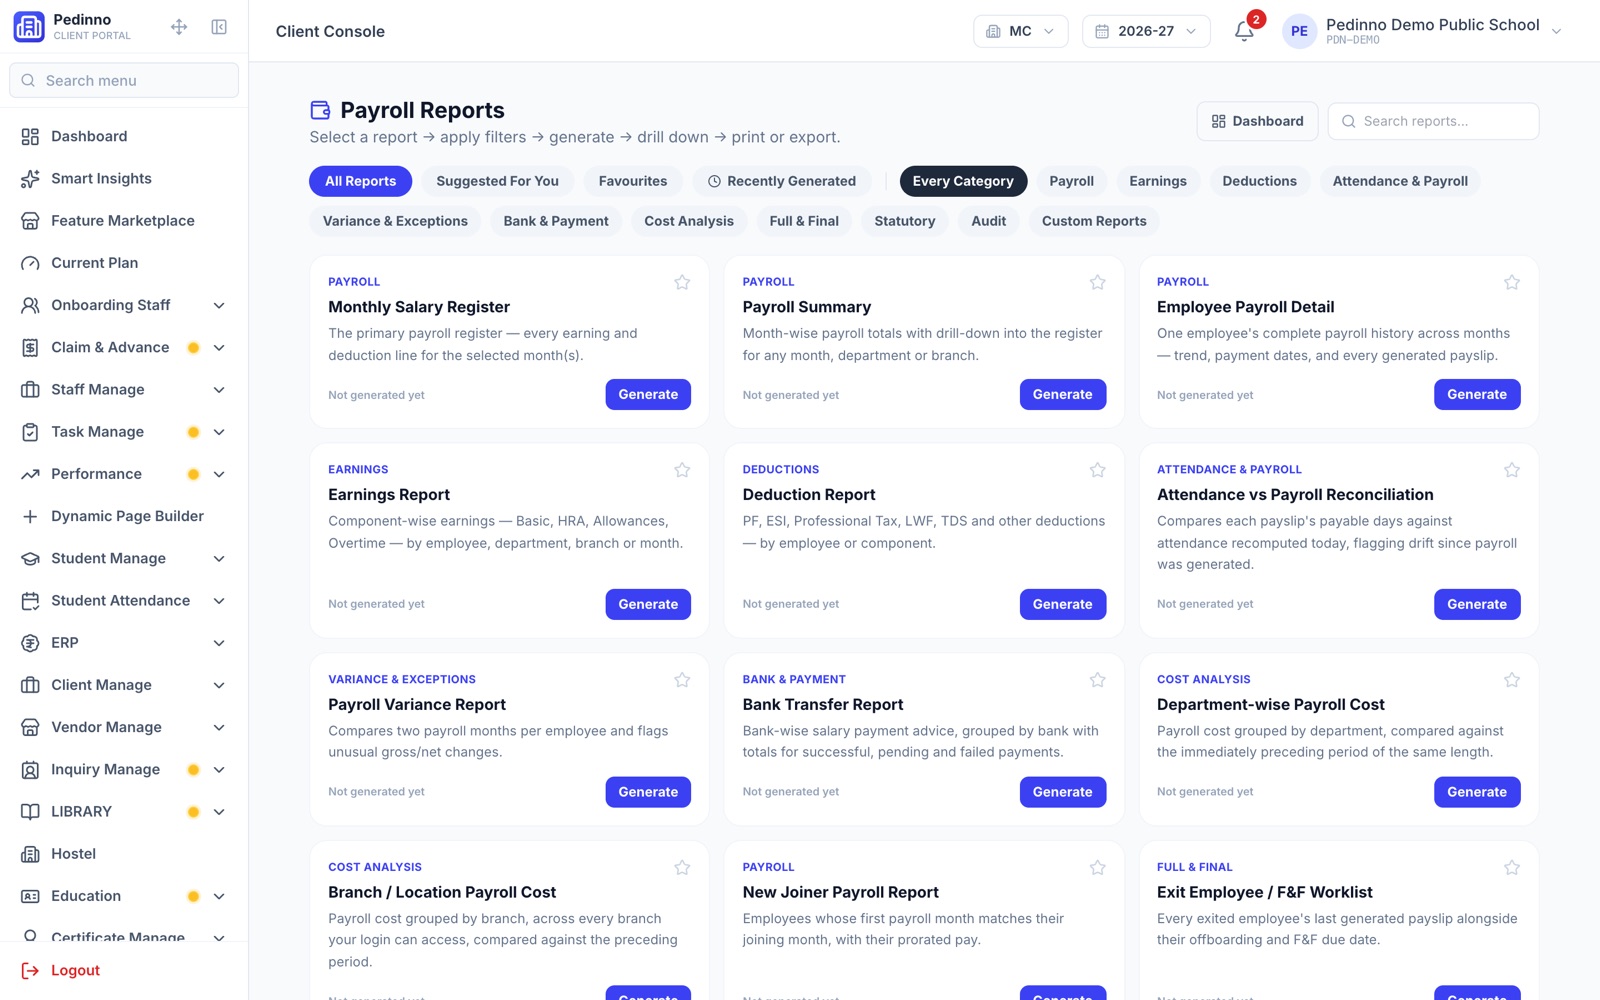The height and width of the screenshot is (1000, 1600).
Task: Click the Dashboard button near search reports
Action: pos(1257,121)
